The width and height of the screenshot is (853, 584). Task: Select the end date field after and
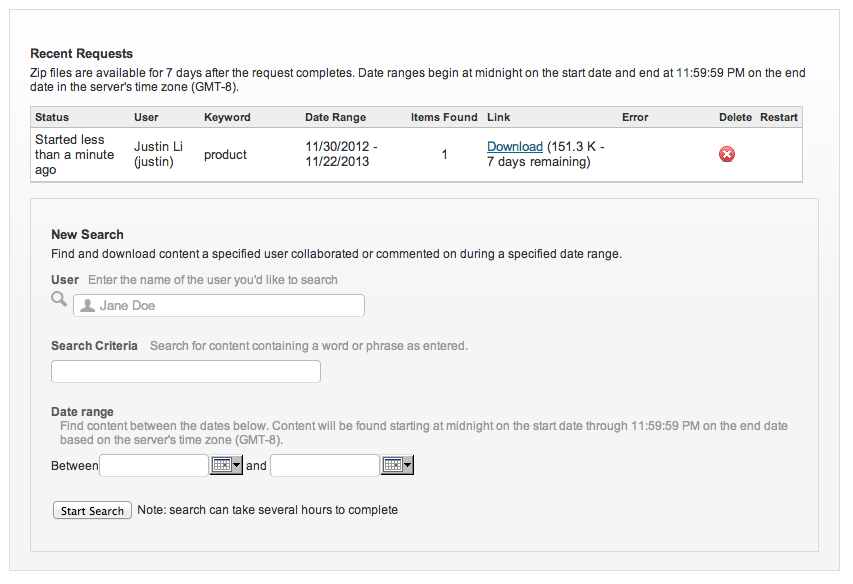[x=324, y=465]
